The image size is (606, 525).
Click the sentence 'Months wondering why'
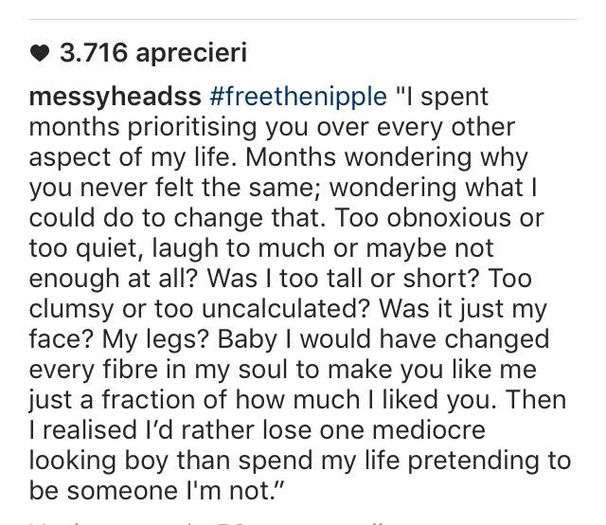coord(387,157)
